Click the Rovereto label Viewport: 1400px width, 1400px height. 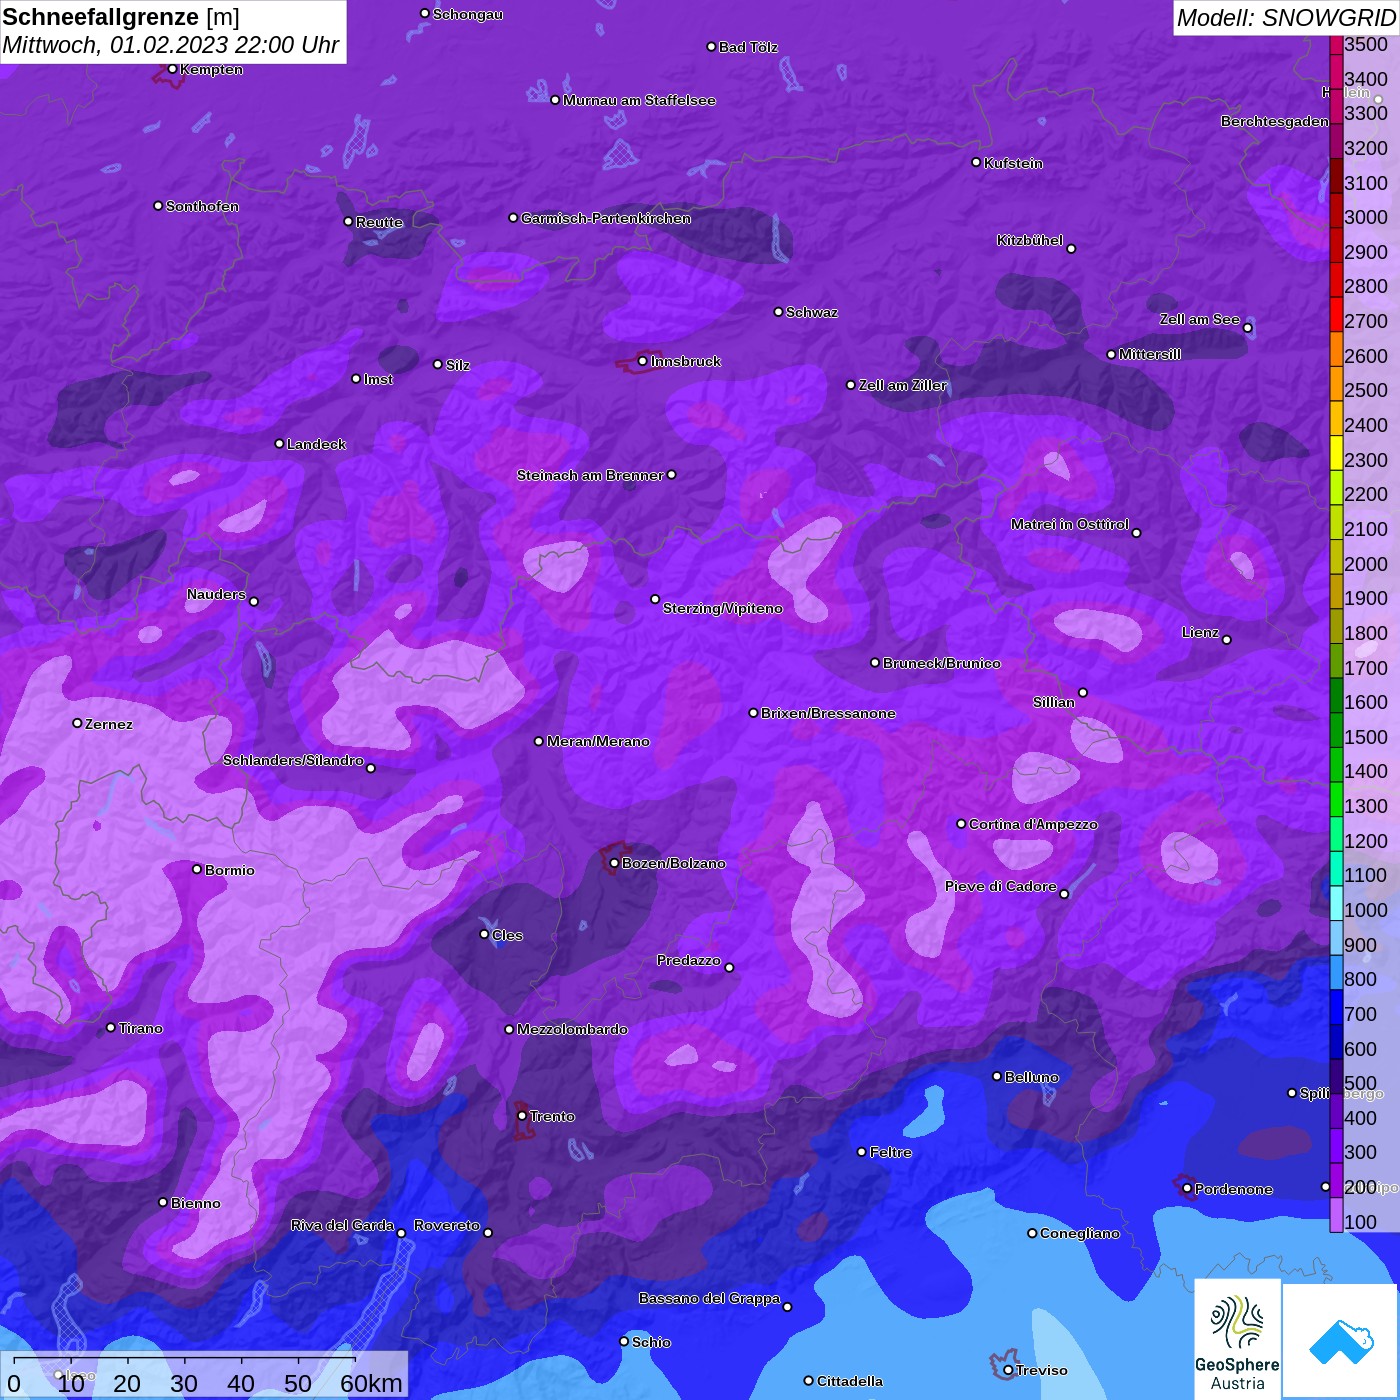coord(447,1225)
